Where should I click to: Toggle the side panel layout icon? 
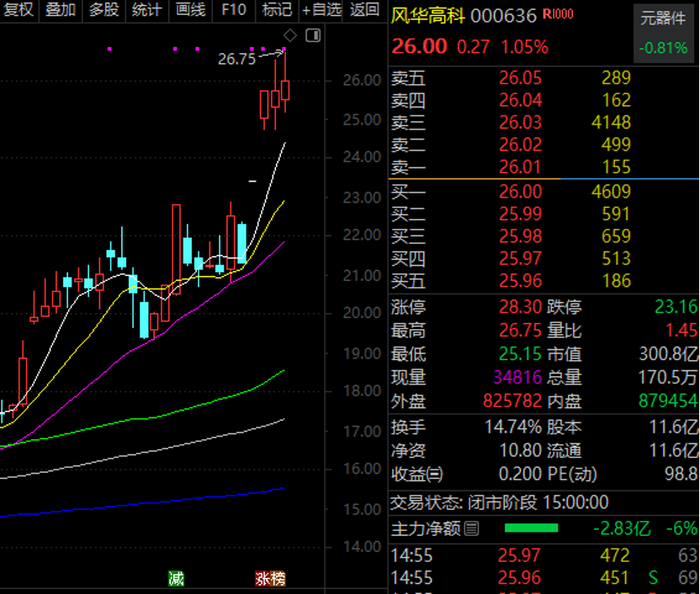(313, 35)
